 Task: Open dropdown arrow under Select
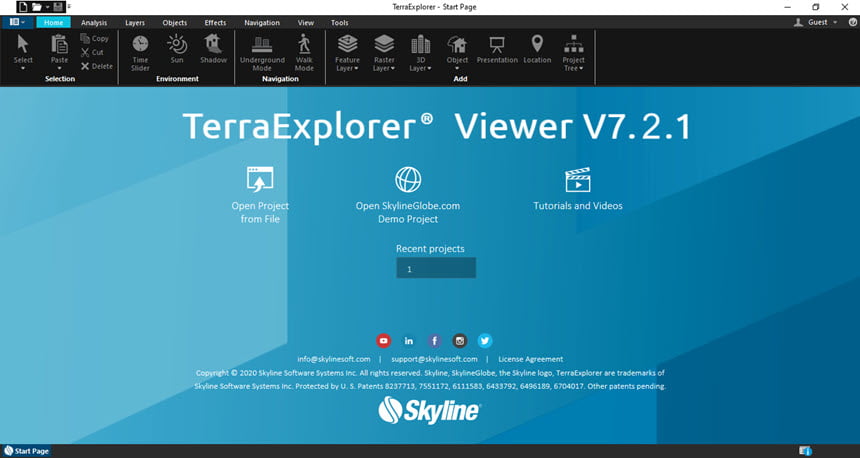[x=23, y=69]
